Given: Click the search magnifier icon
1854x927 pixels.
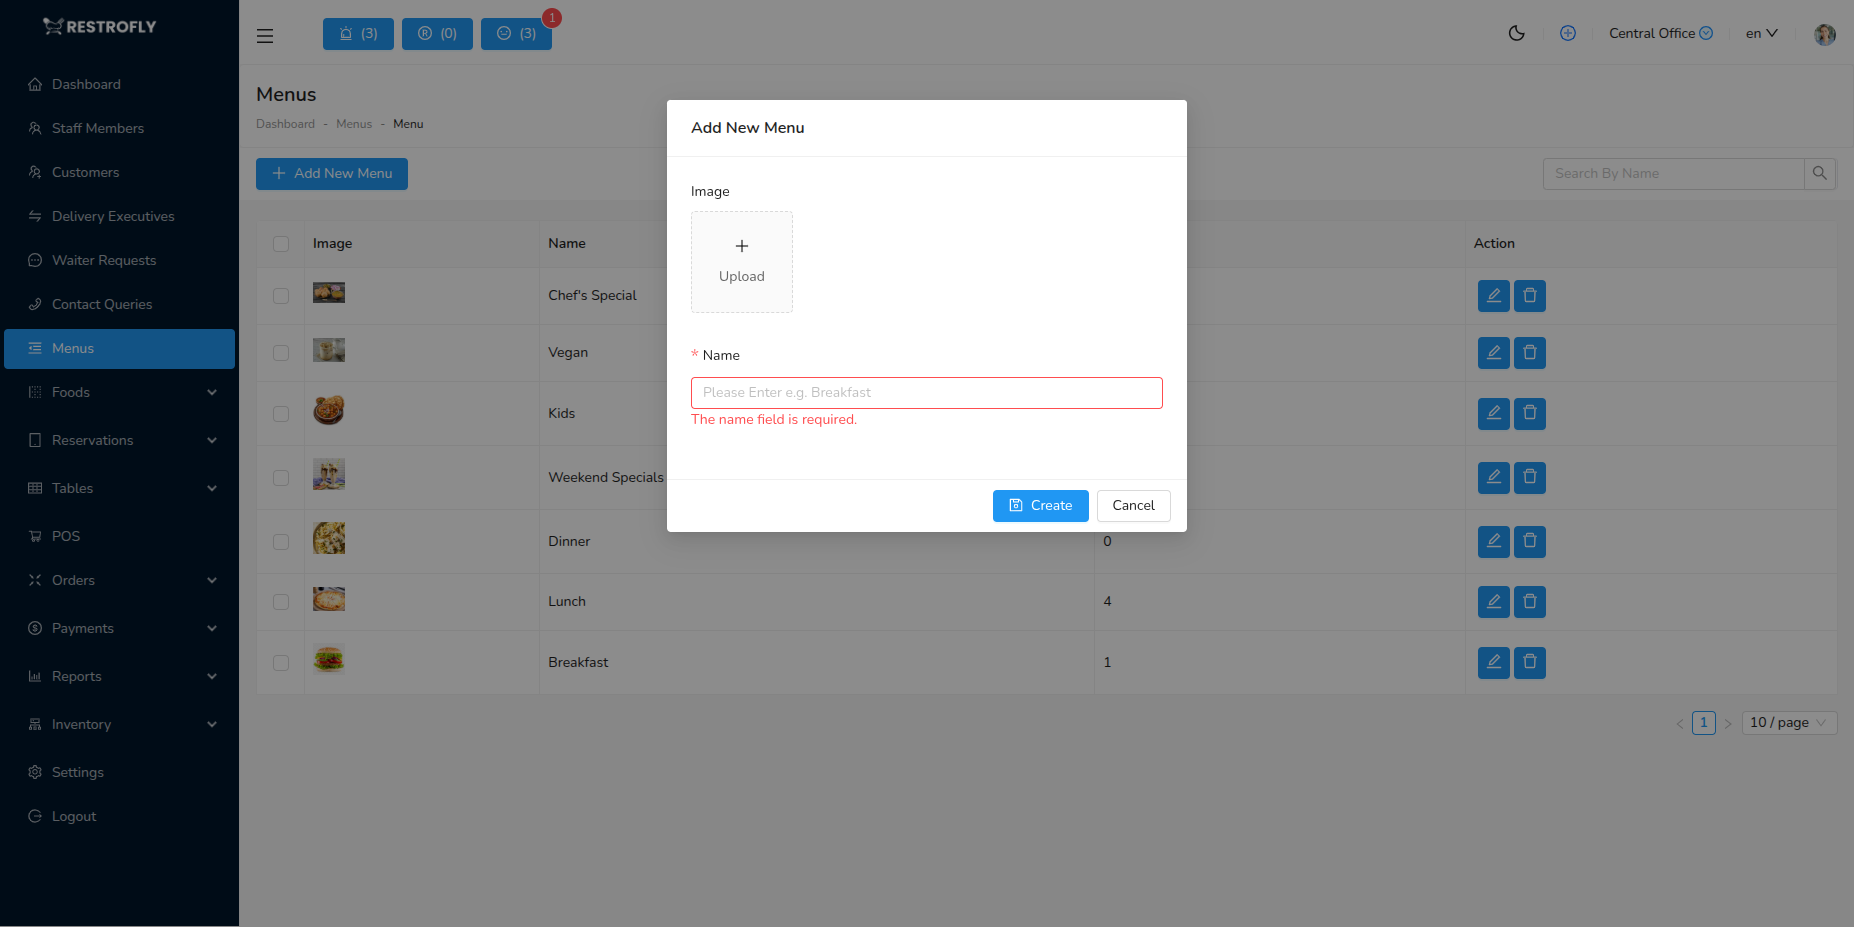Looking at the screenshot, I should 1820,173.
